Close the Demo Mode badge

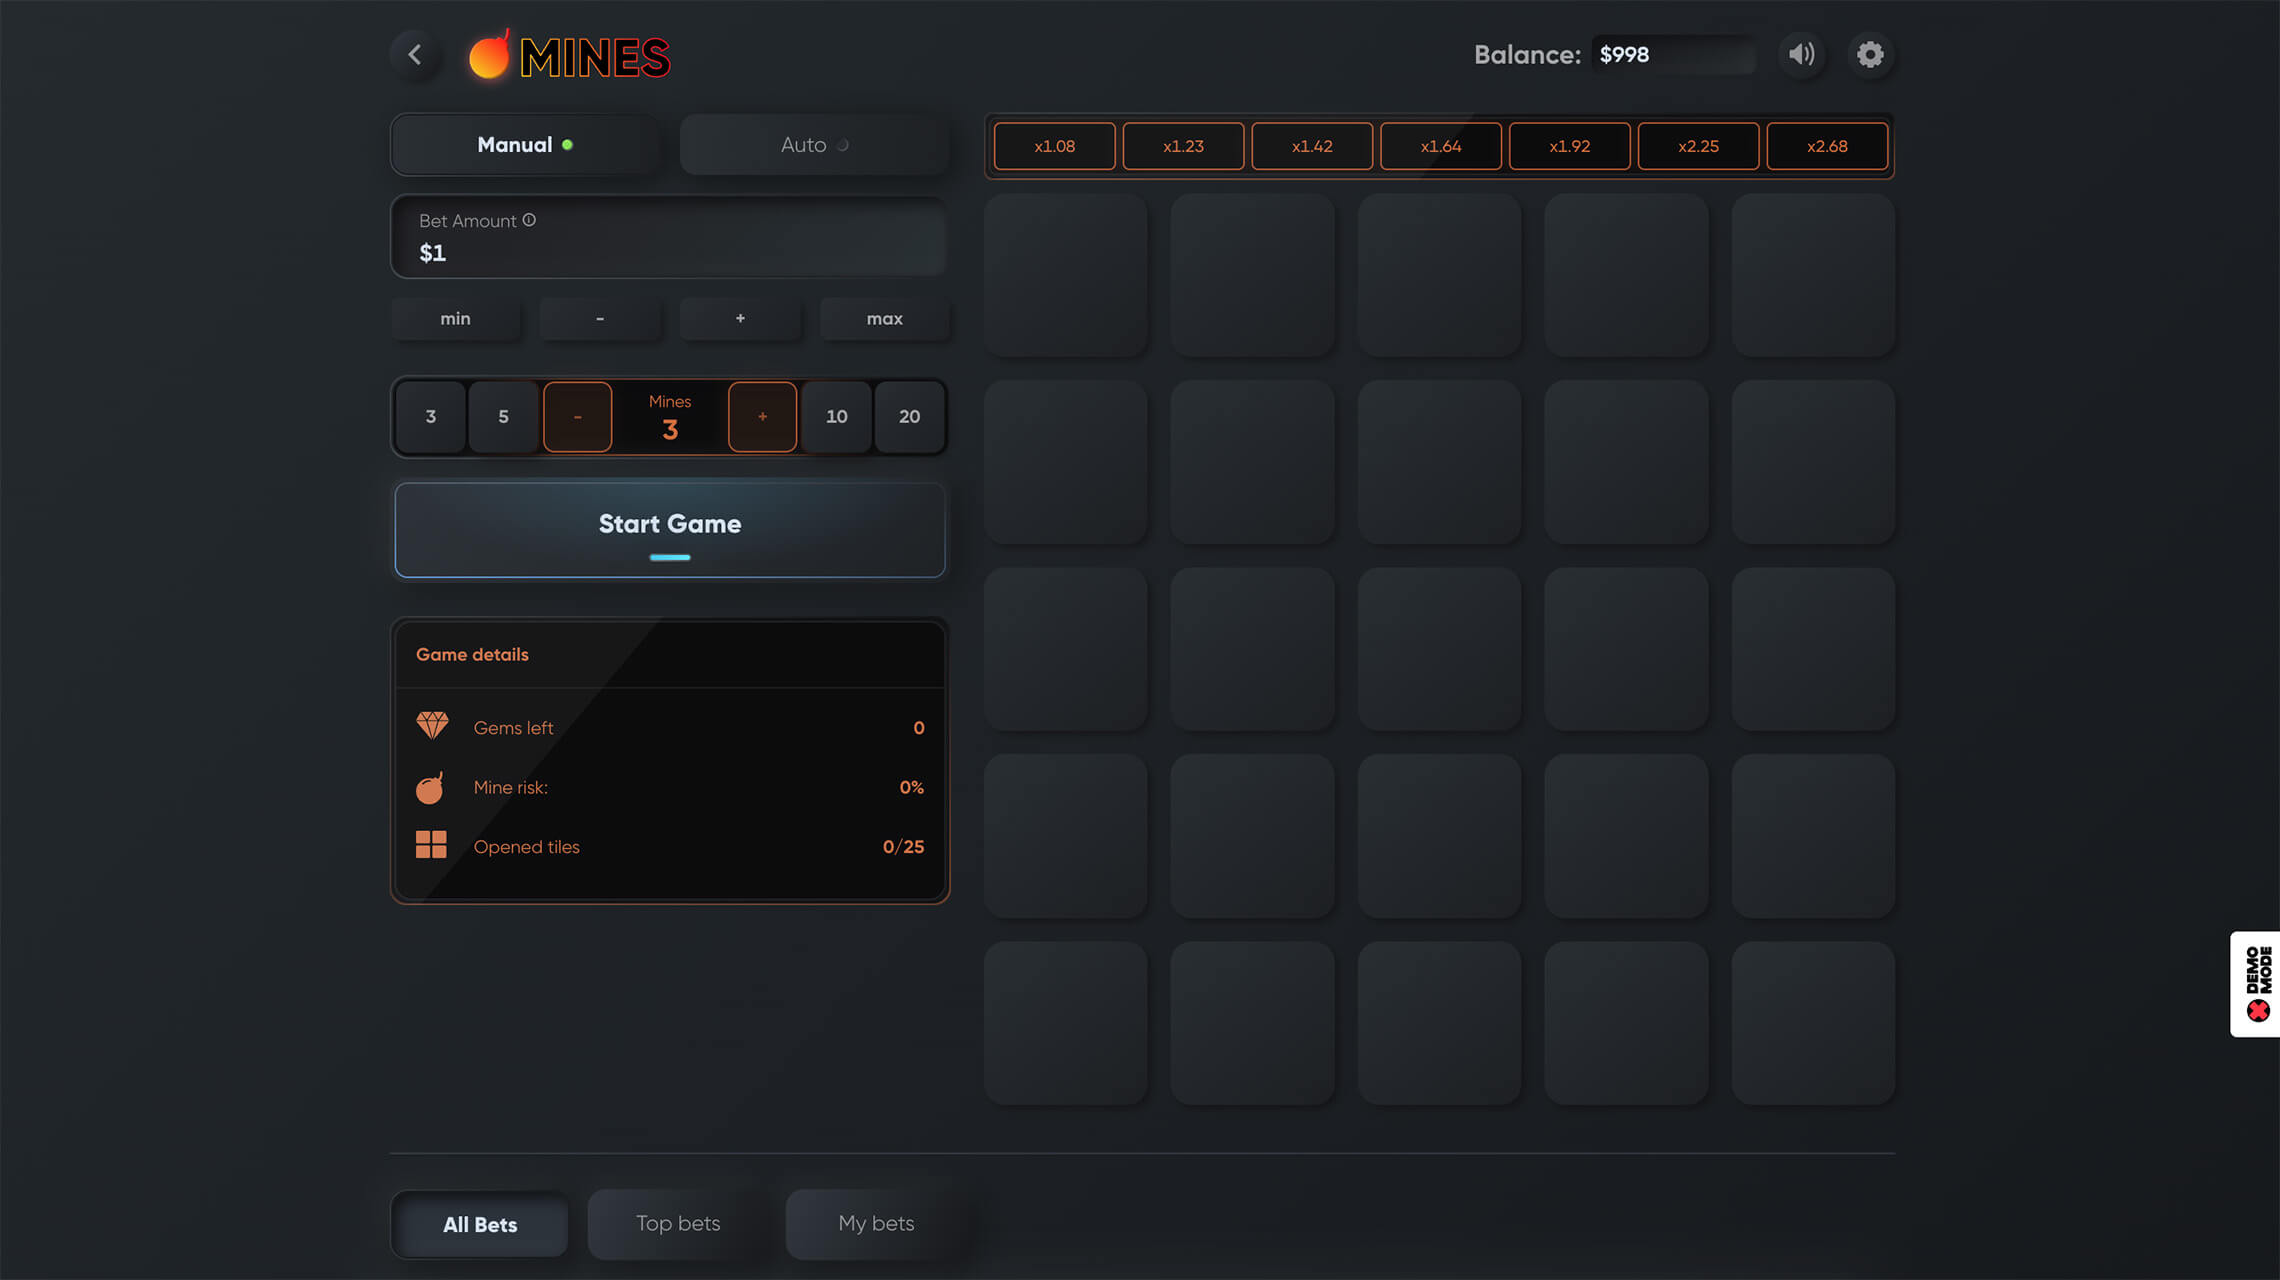[2258, 1011]
